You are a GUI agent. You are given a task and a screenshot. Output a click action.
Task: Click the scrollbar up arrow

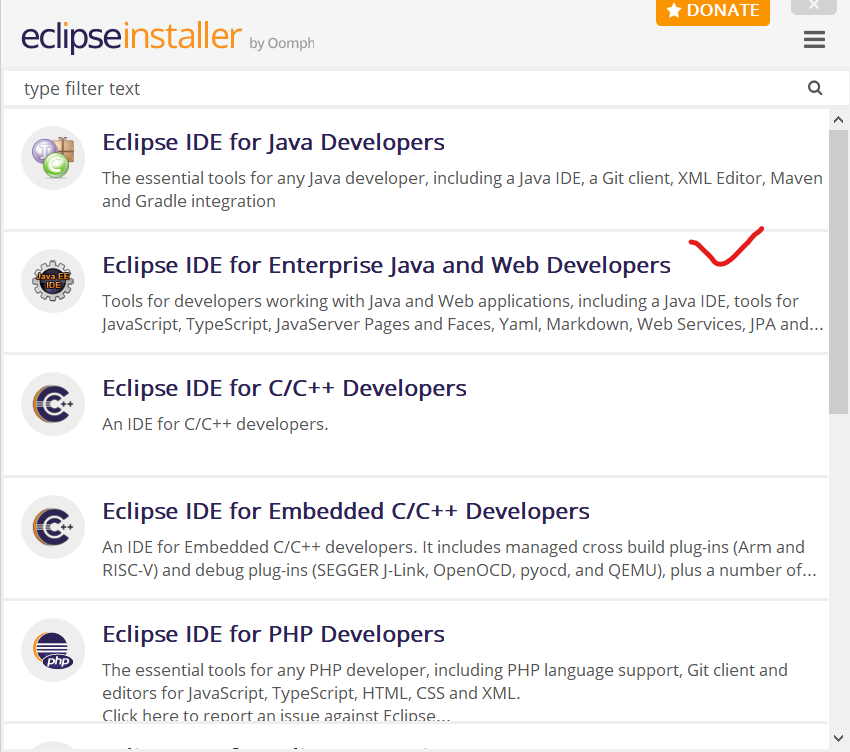[x=839, y=118]
